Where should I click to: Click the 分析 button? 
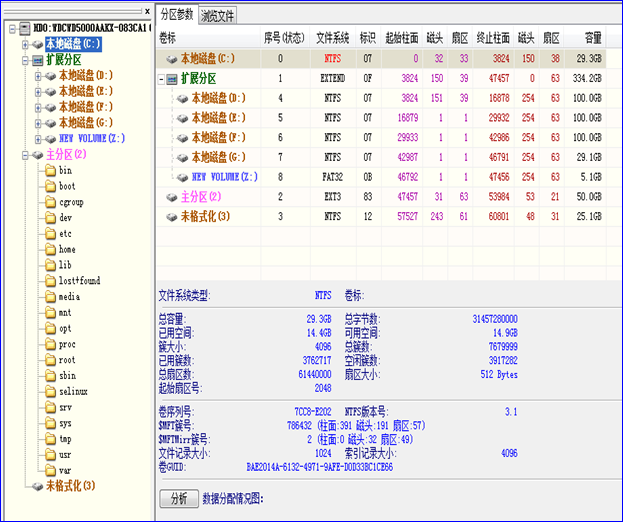pyautogui.click(x=179, y=498)
